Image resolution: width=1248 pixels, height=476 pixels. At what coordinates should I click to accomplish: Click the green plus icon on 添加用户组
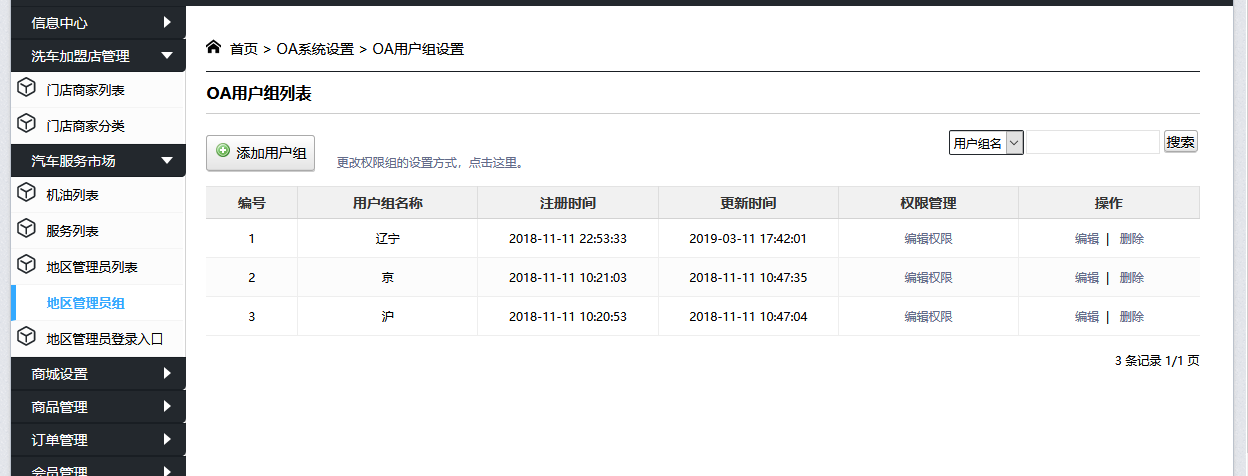pos(223,152)
